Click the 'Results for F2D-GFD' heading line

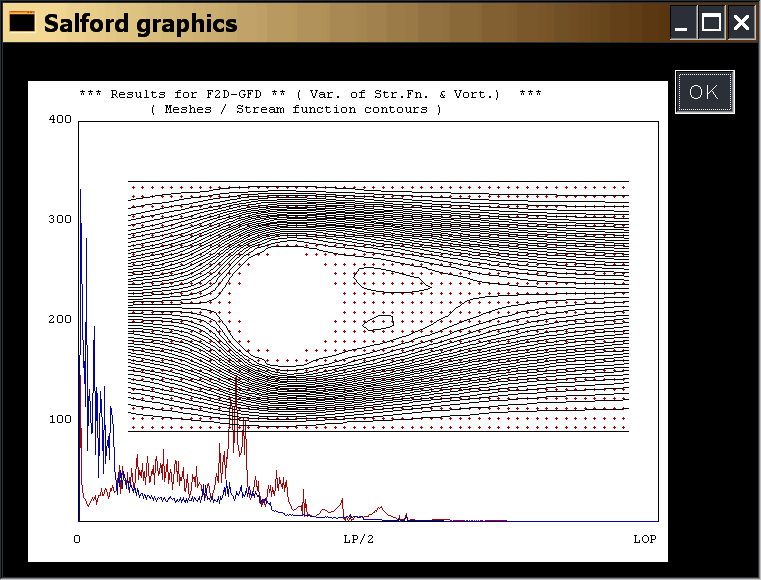311,94
